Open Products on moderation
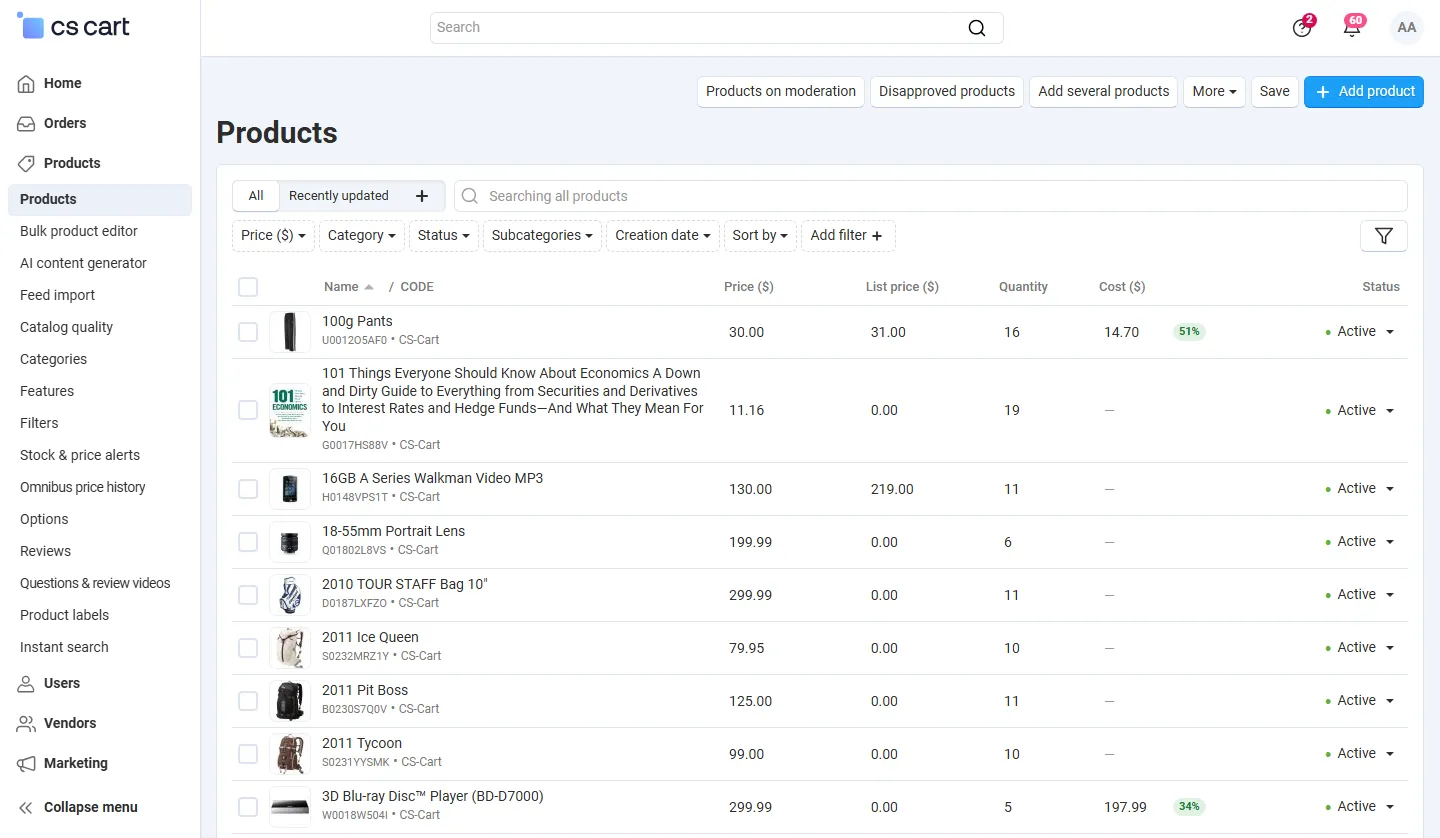The height and width of the screenshot is (838, 1440). 781,92
